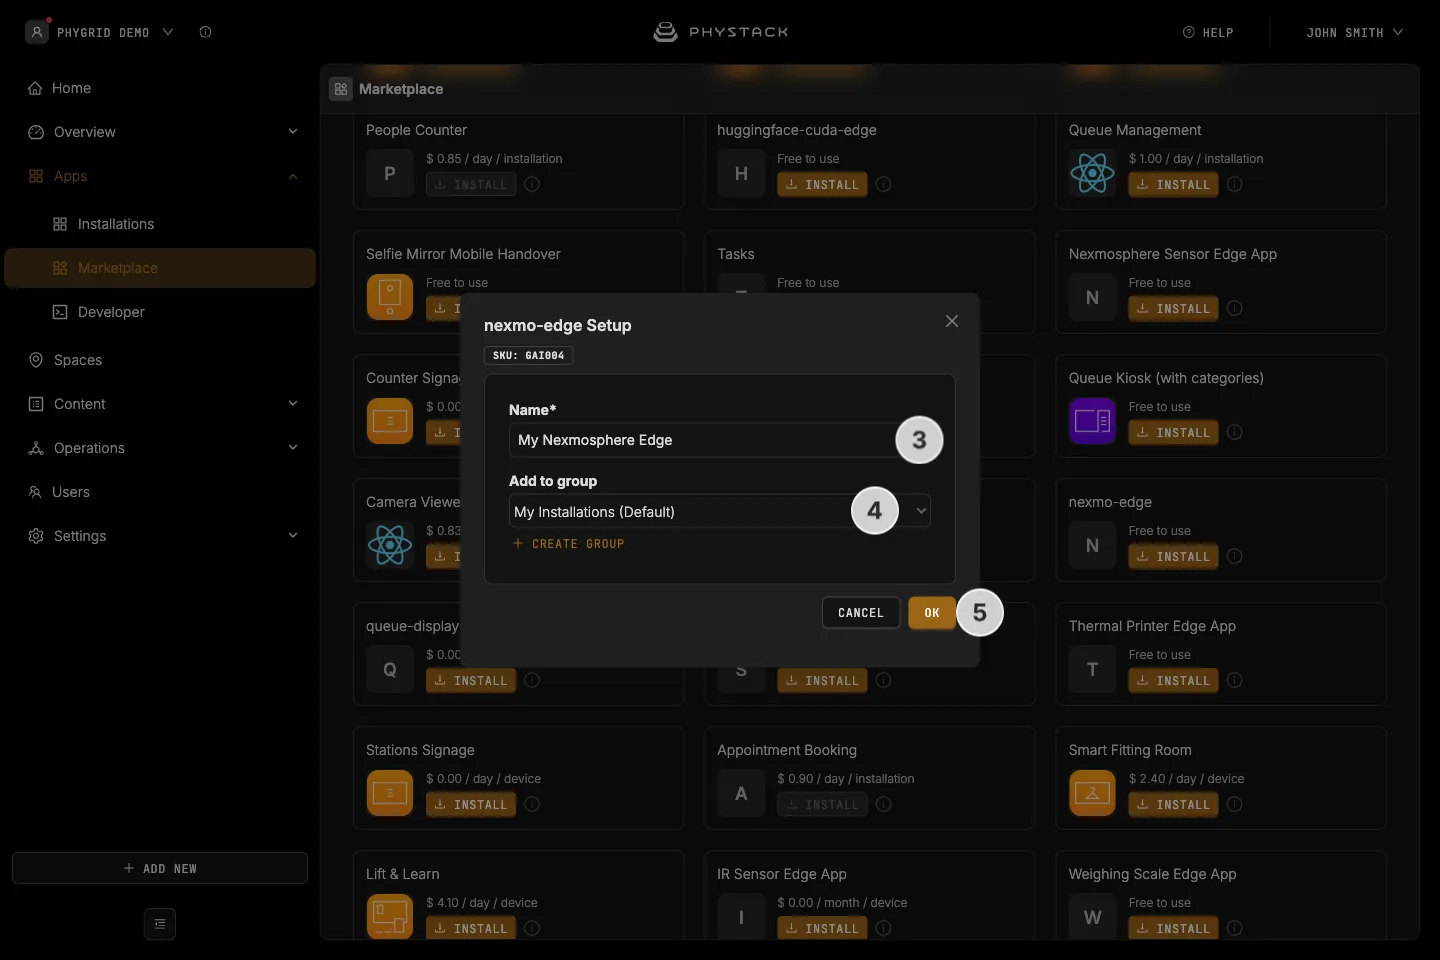The height and width of the screenshot is (960, 1440).
Task: Open the Add to group dropdown
Action: (720, 511)
